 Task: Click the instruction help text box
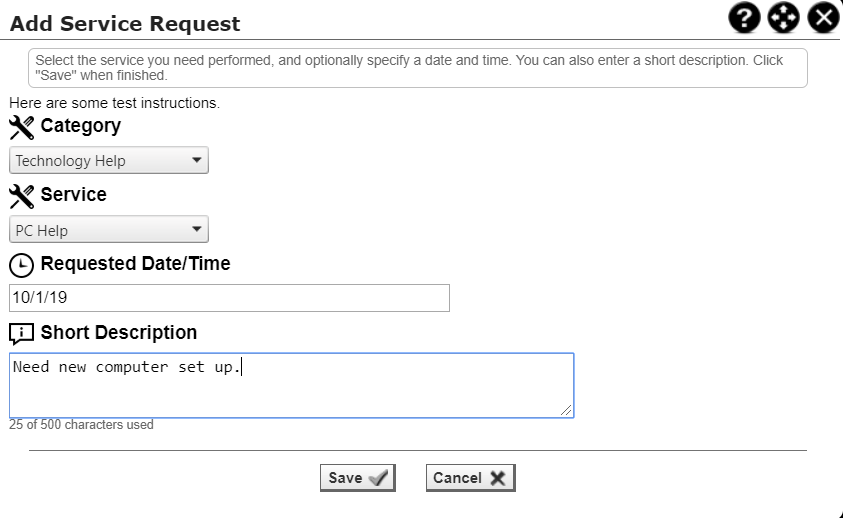click(x=417, y=68)
